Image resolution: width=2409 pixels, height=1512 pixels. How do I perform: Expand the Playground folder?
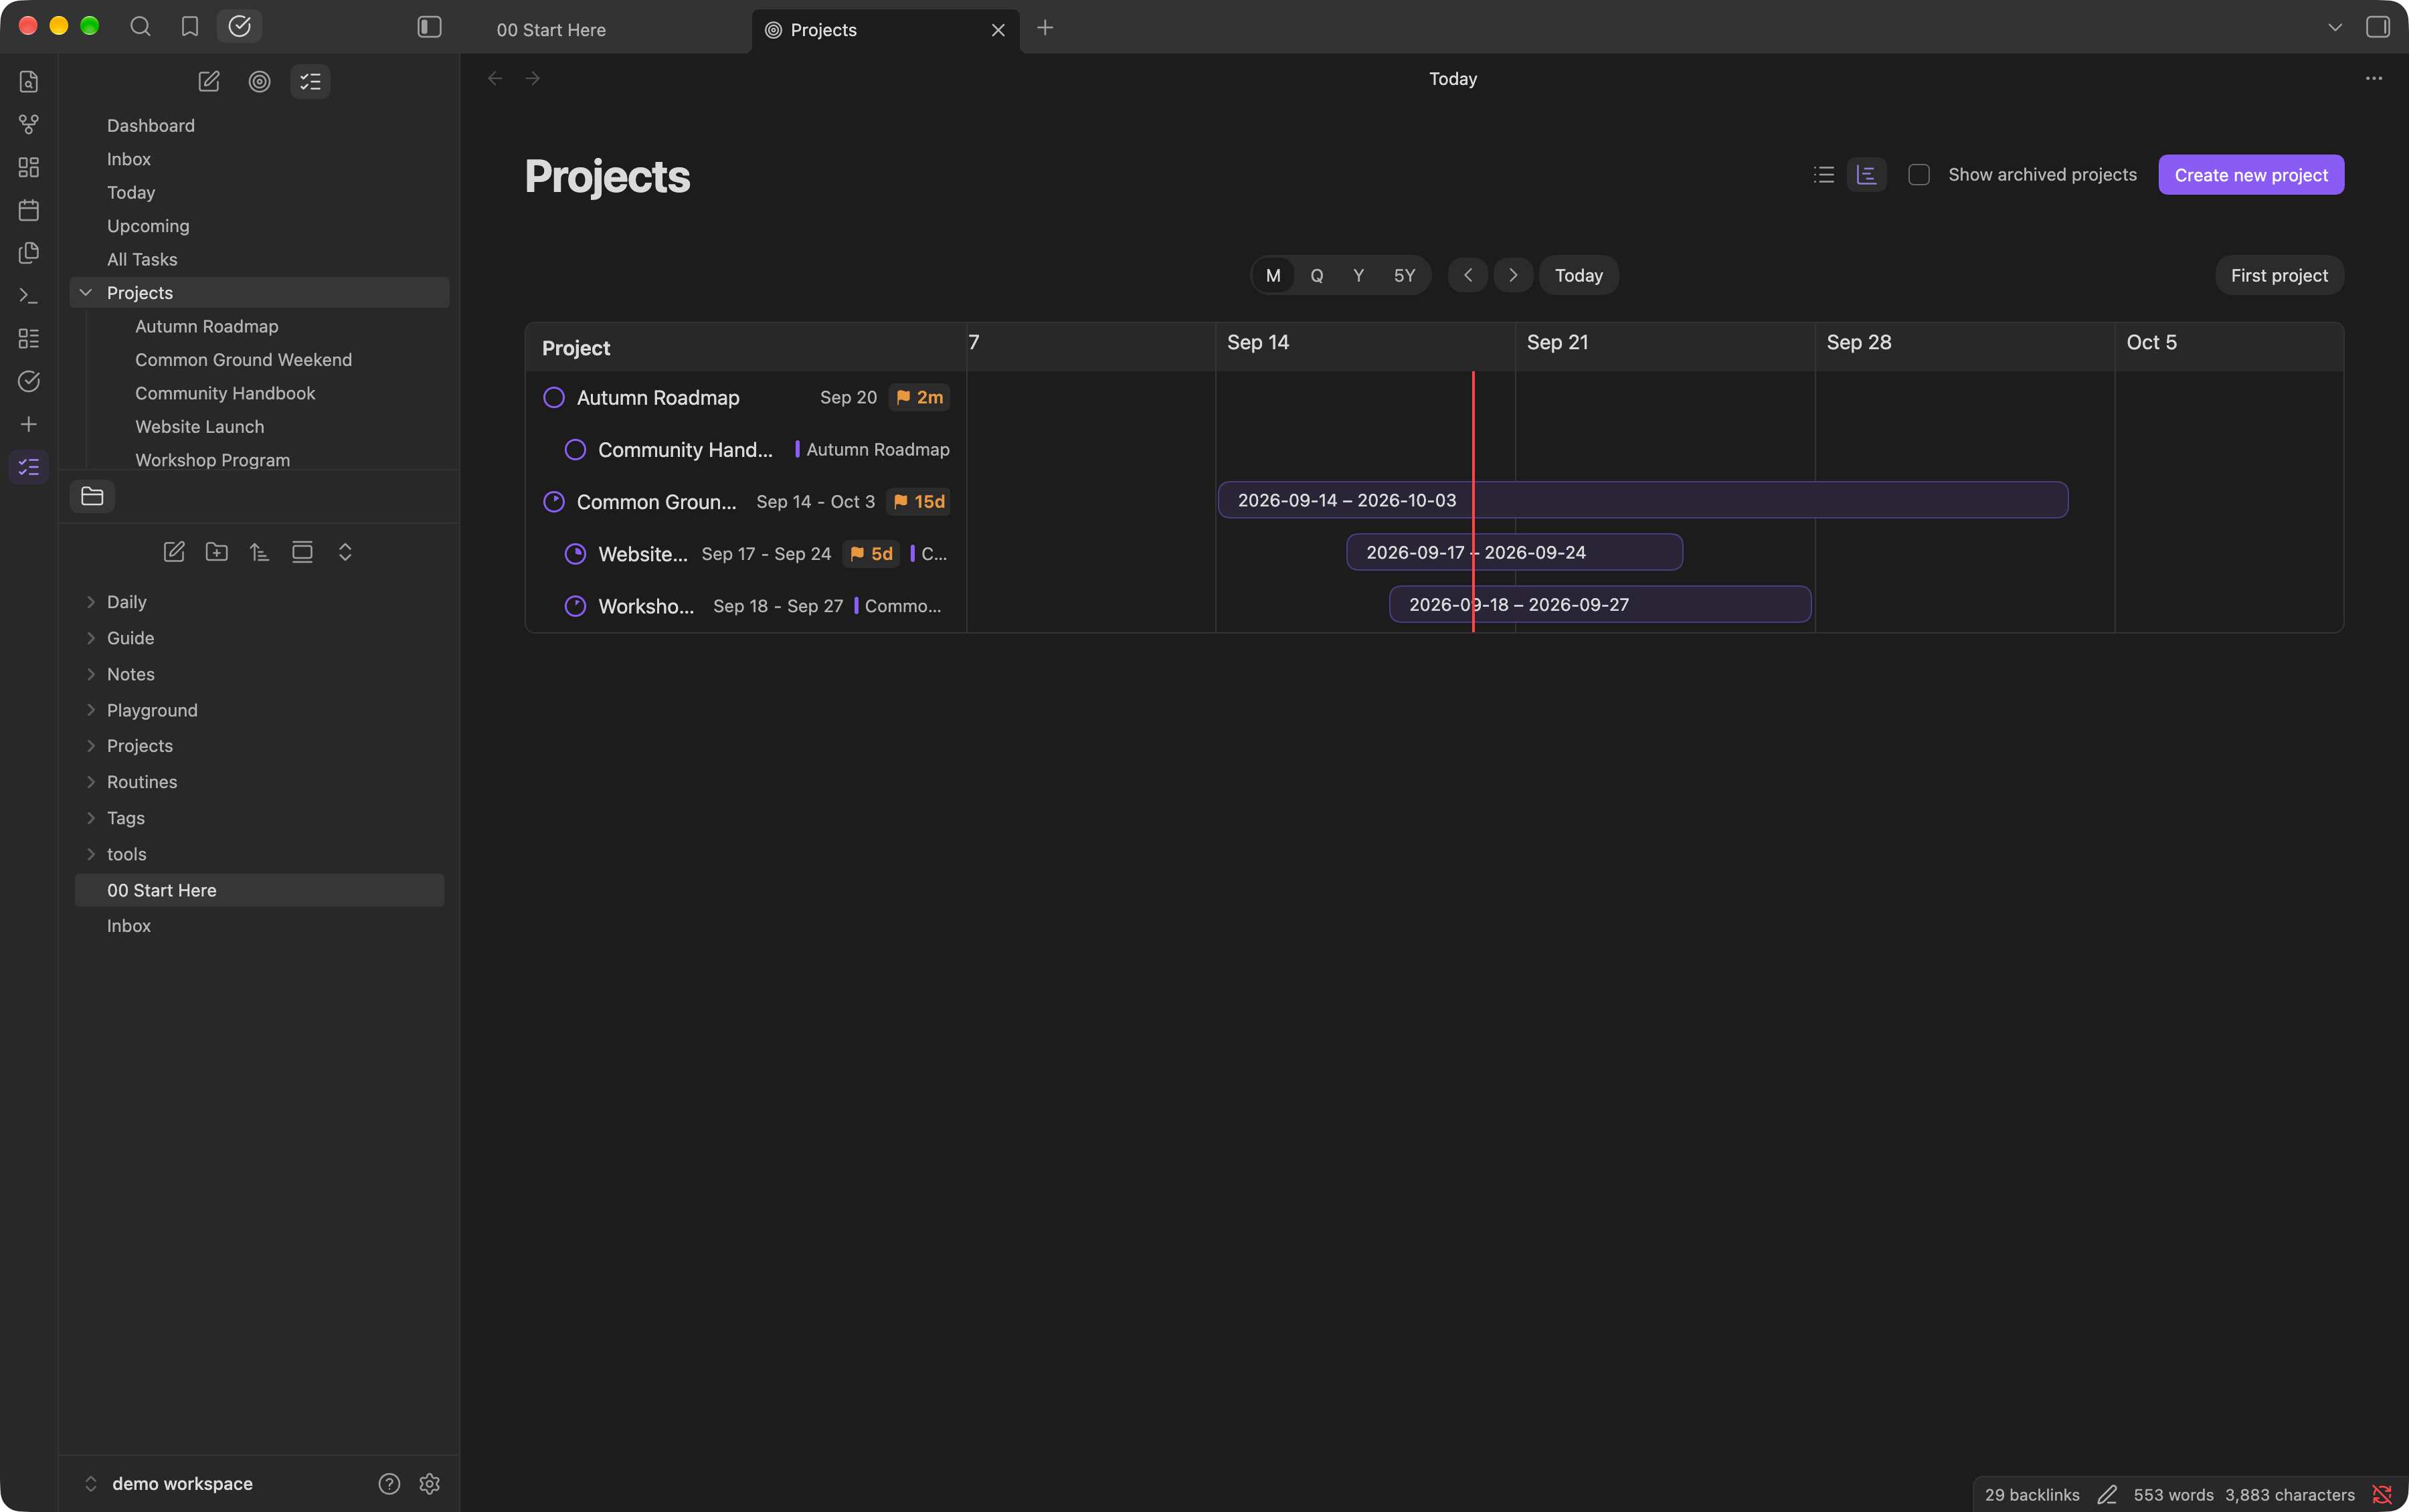[x=91, y=710]
